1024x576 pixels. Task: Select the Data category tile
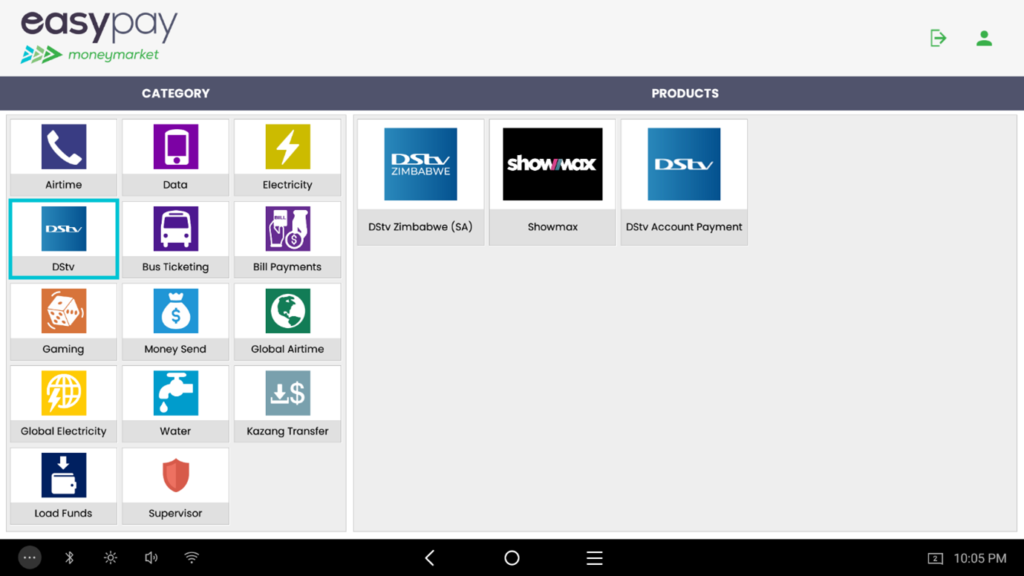pos(175,157)
